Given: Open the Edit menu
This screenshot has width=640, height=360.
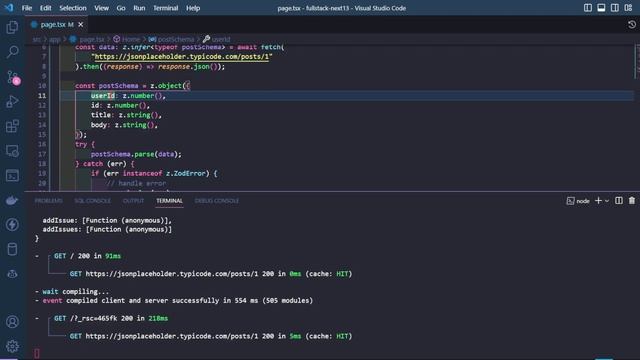Looking at the screenshot, I should [45, 8].
